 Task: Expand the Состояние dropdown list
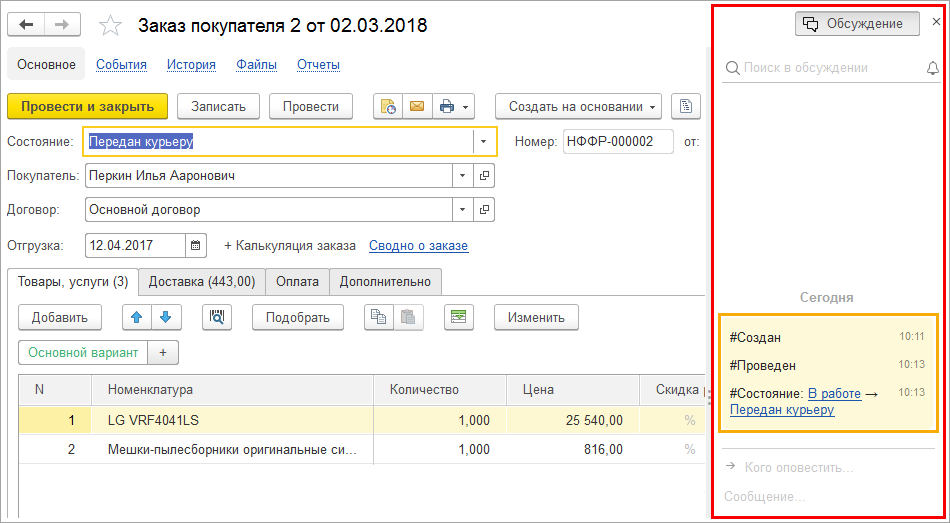tap(484, 141)
